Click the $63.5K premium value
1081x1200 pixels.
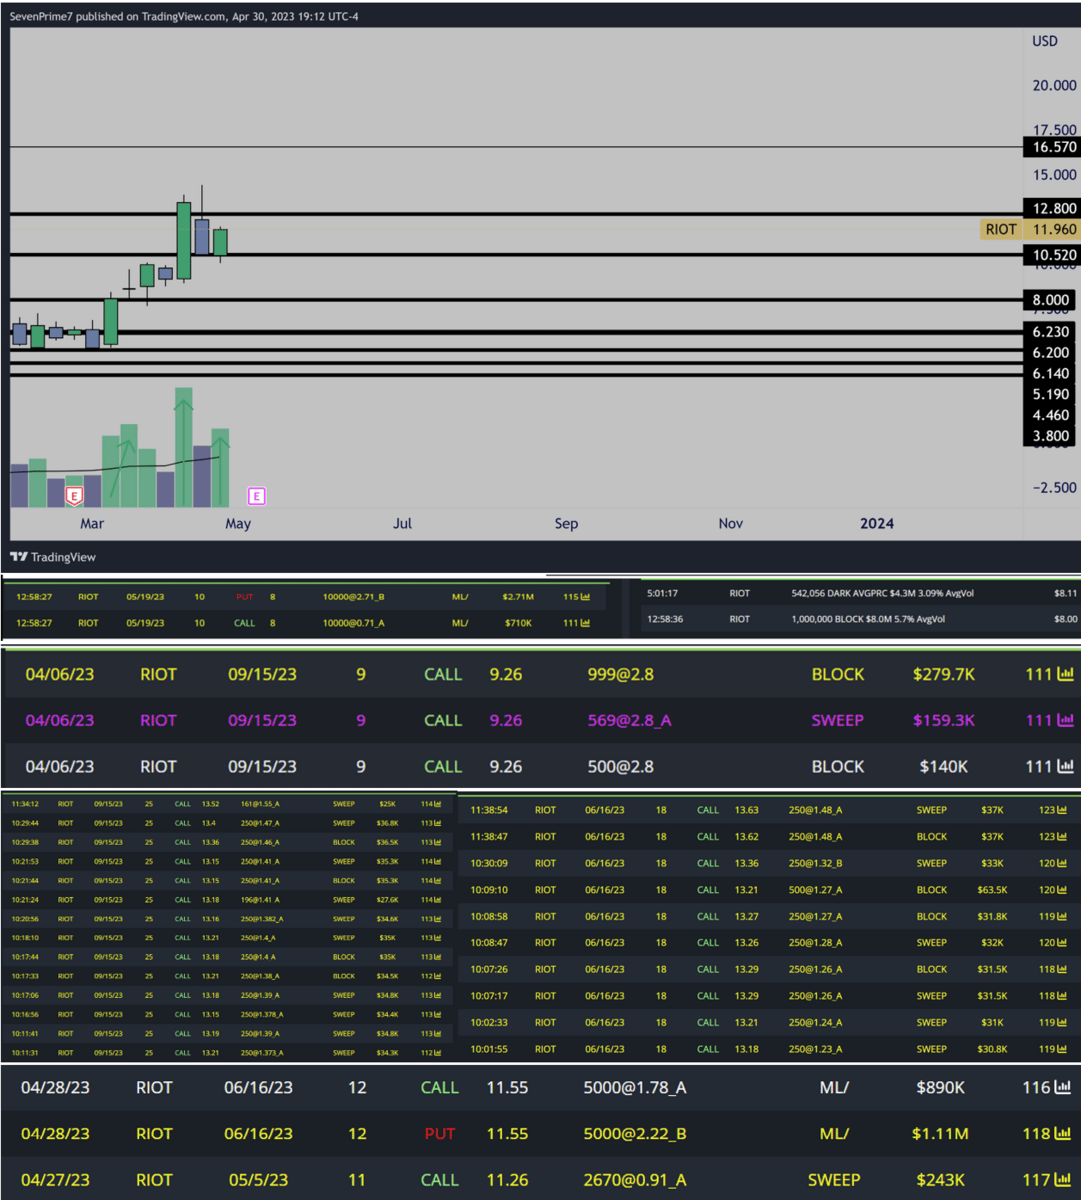click(992, 890)
